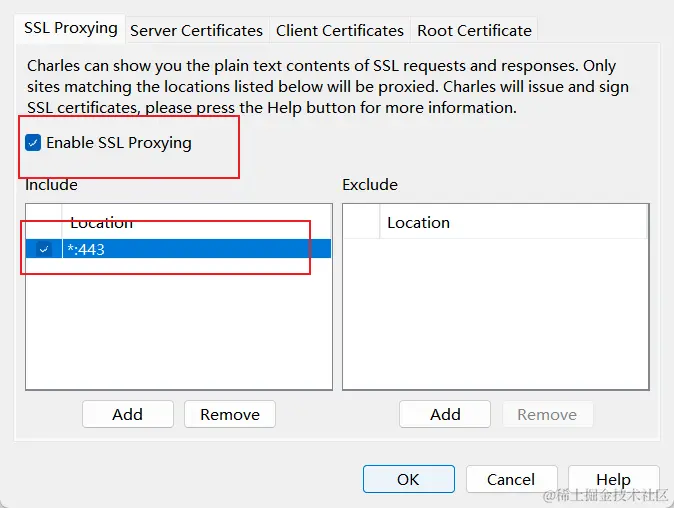This screenshot has width=674, height=508.
Task: Open the Client Certificates tab
Action: pyautogui.click(x=340, y=31)
